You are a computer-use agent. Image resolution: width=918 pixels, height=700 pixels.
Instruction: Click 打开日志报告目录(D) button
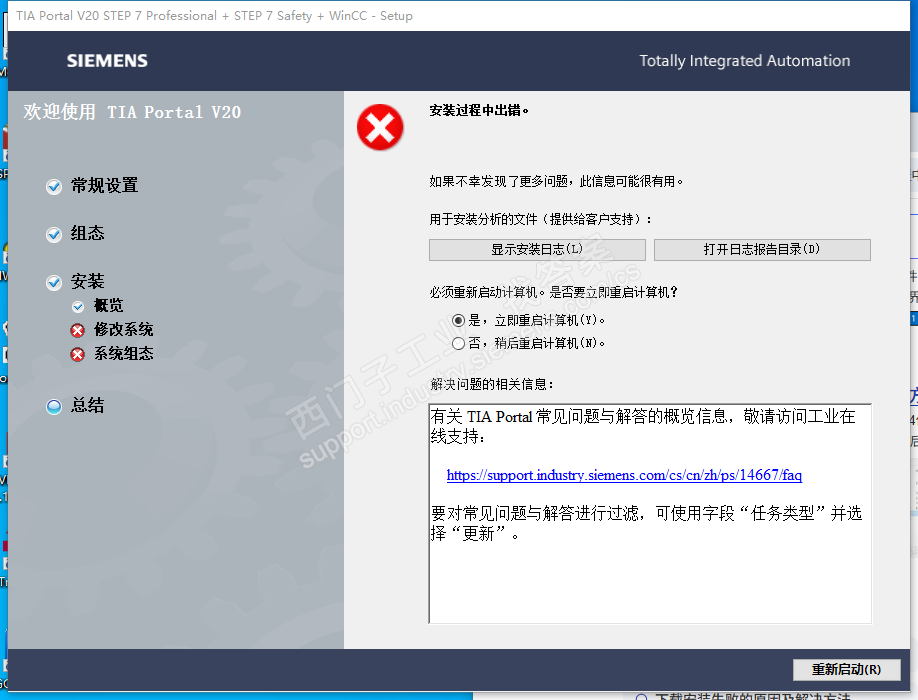762,250
